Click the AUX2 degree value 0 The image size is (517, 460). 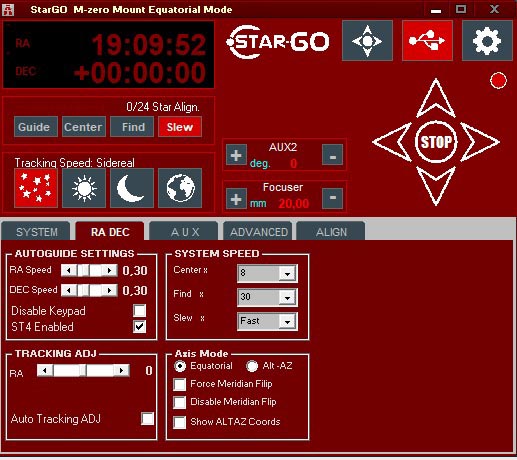pos(293,163)
